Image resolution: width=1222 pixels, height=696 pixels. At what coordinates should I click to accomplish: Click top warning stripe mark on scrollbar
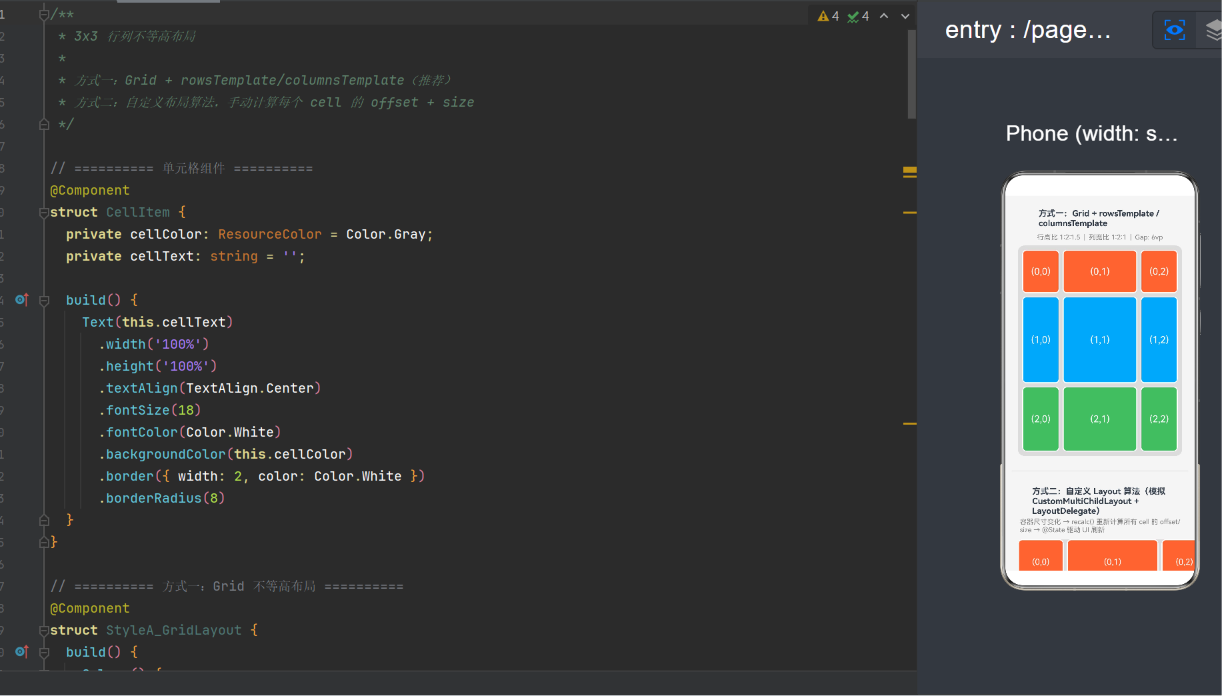(910, 172)
